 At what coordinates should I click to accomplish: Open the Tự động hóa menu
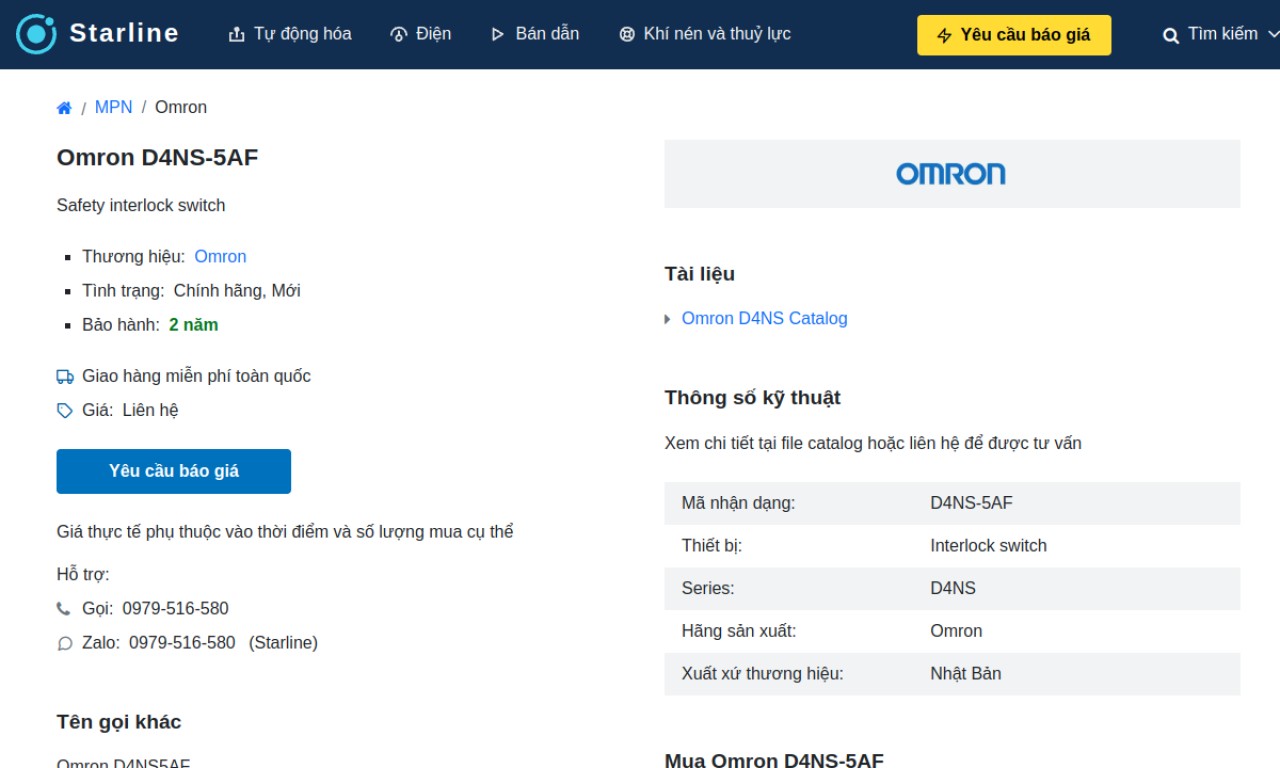click(x=290, y=34)
